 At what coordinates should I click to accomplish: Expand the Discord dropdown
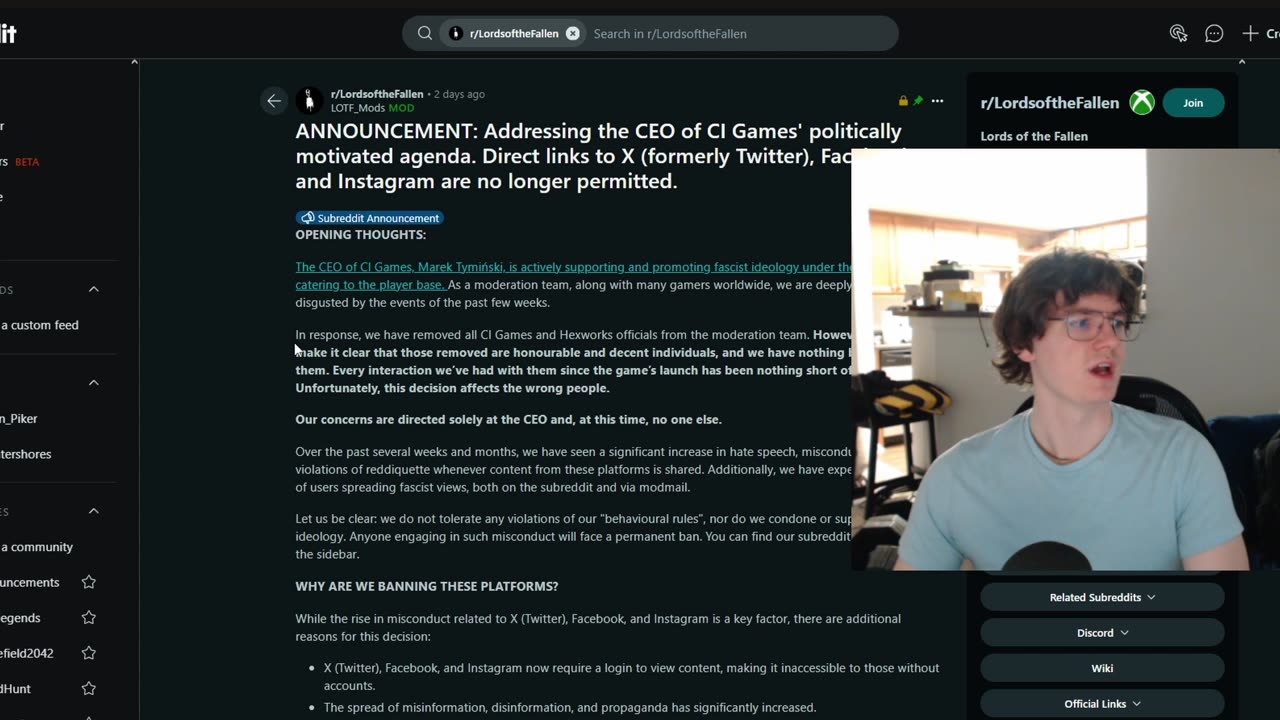coord(1102,632)
